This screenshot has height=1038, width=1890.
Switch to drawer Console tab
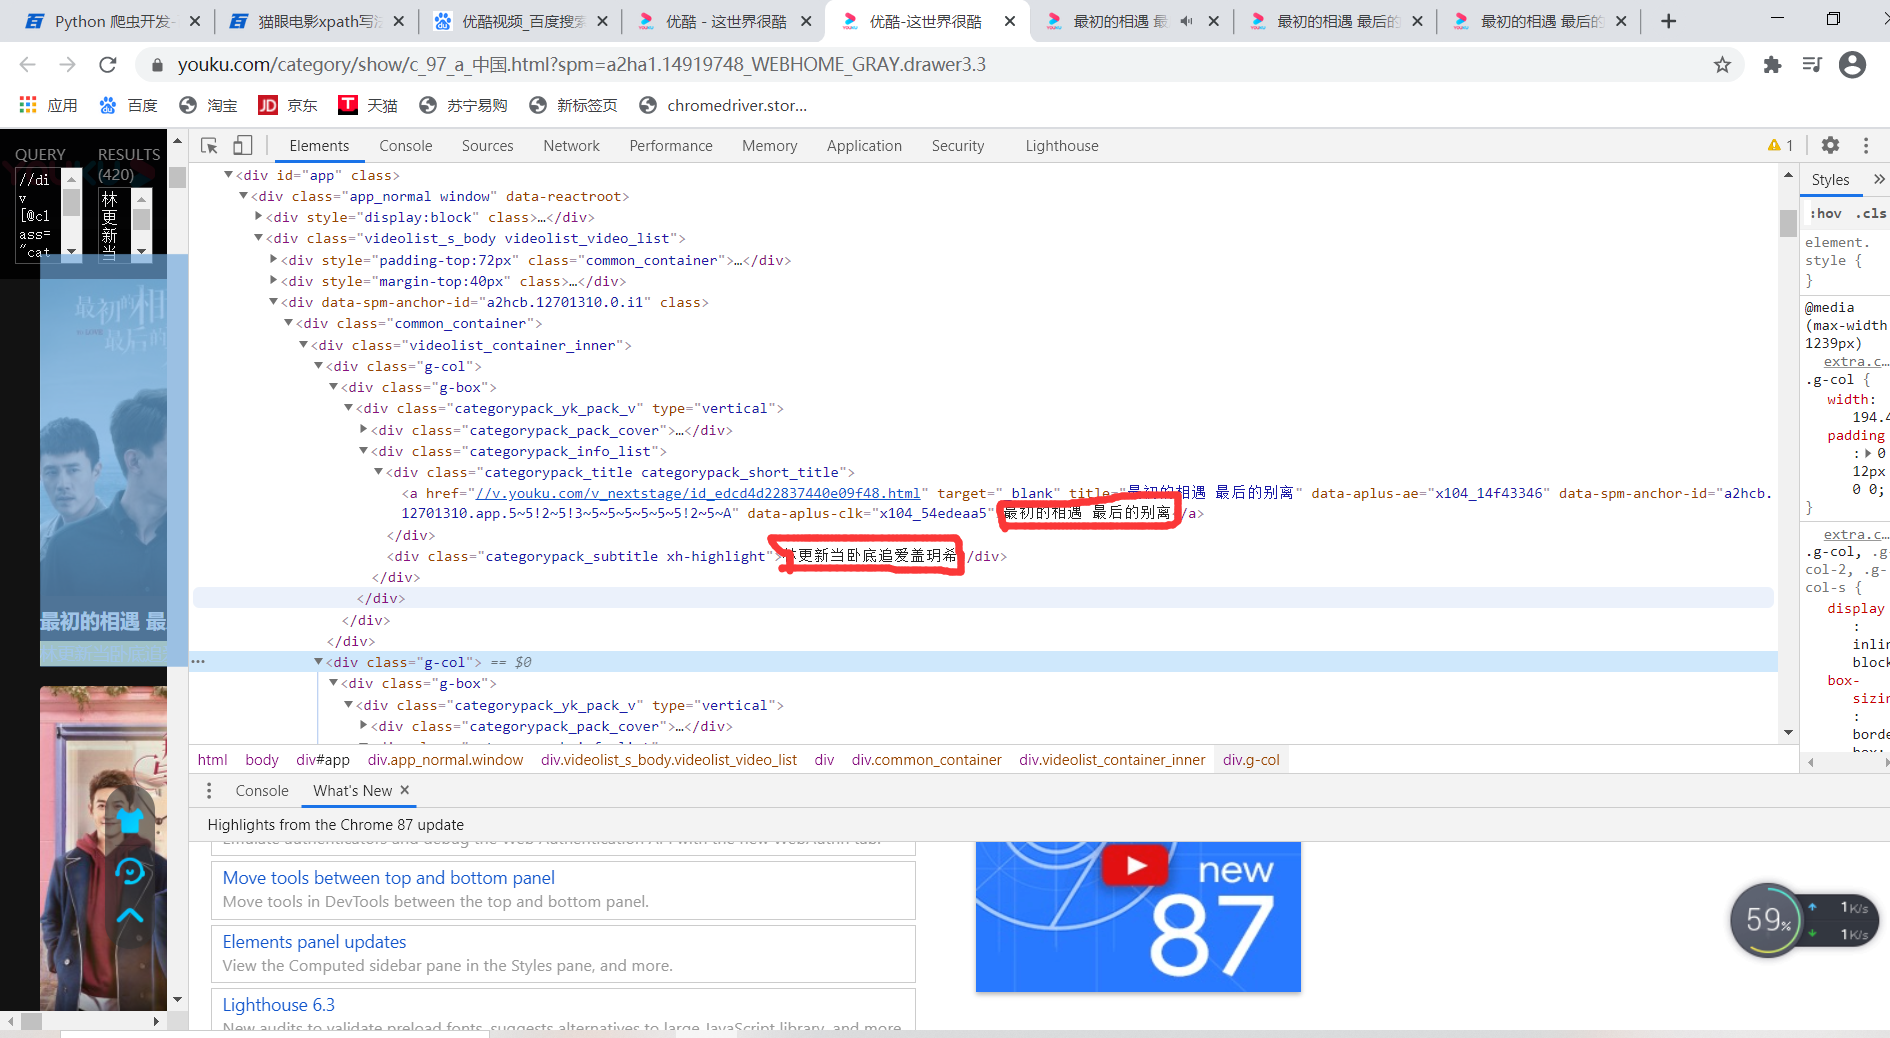(262, 791)
